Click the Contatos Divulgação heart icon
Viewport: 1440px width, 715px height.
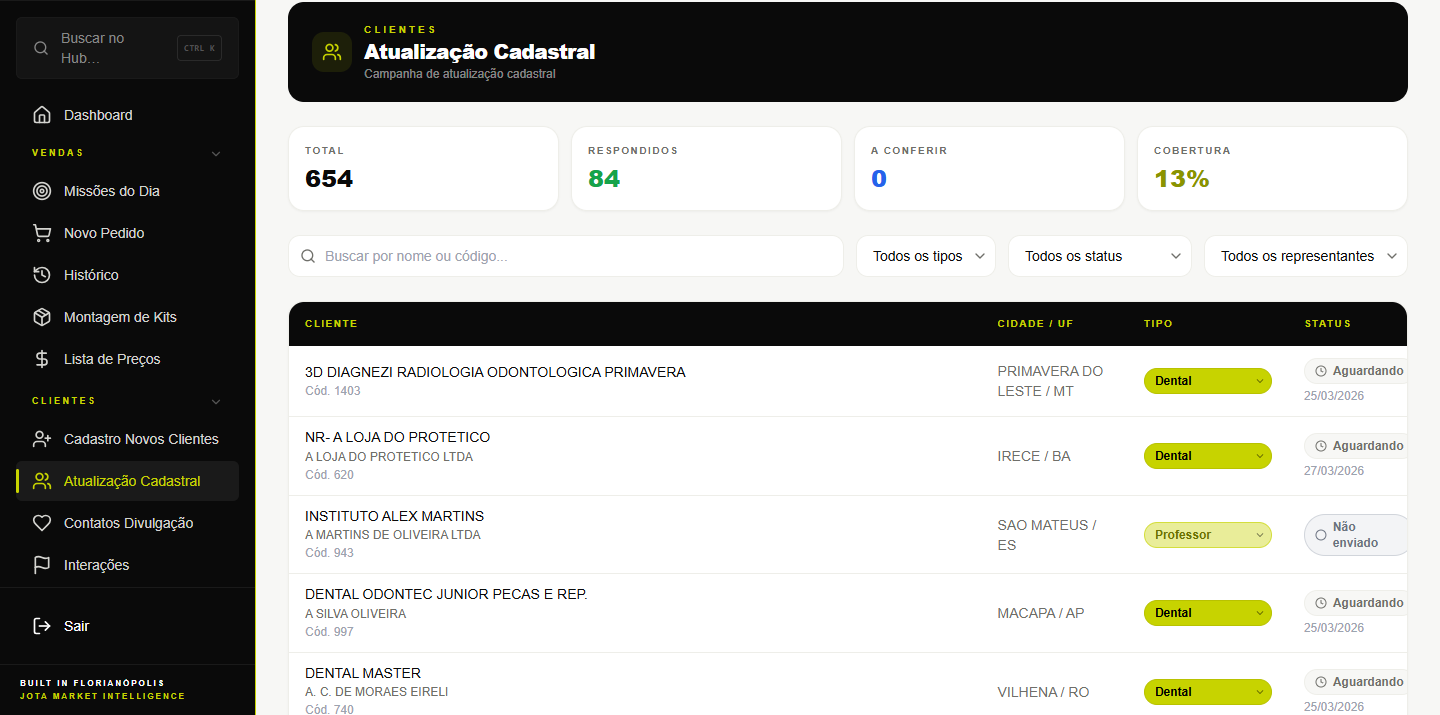(x=42, y=523)
